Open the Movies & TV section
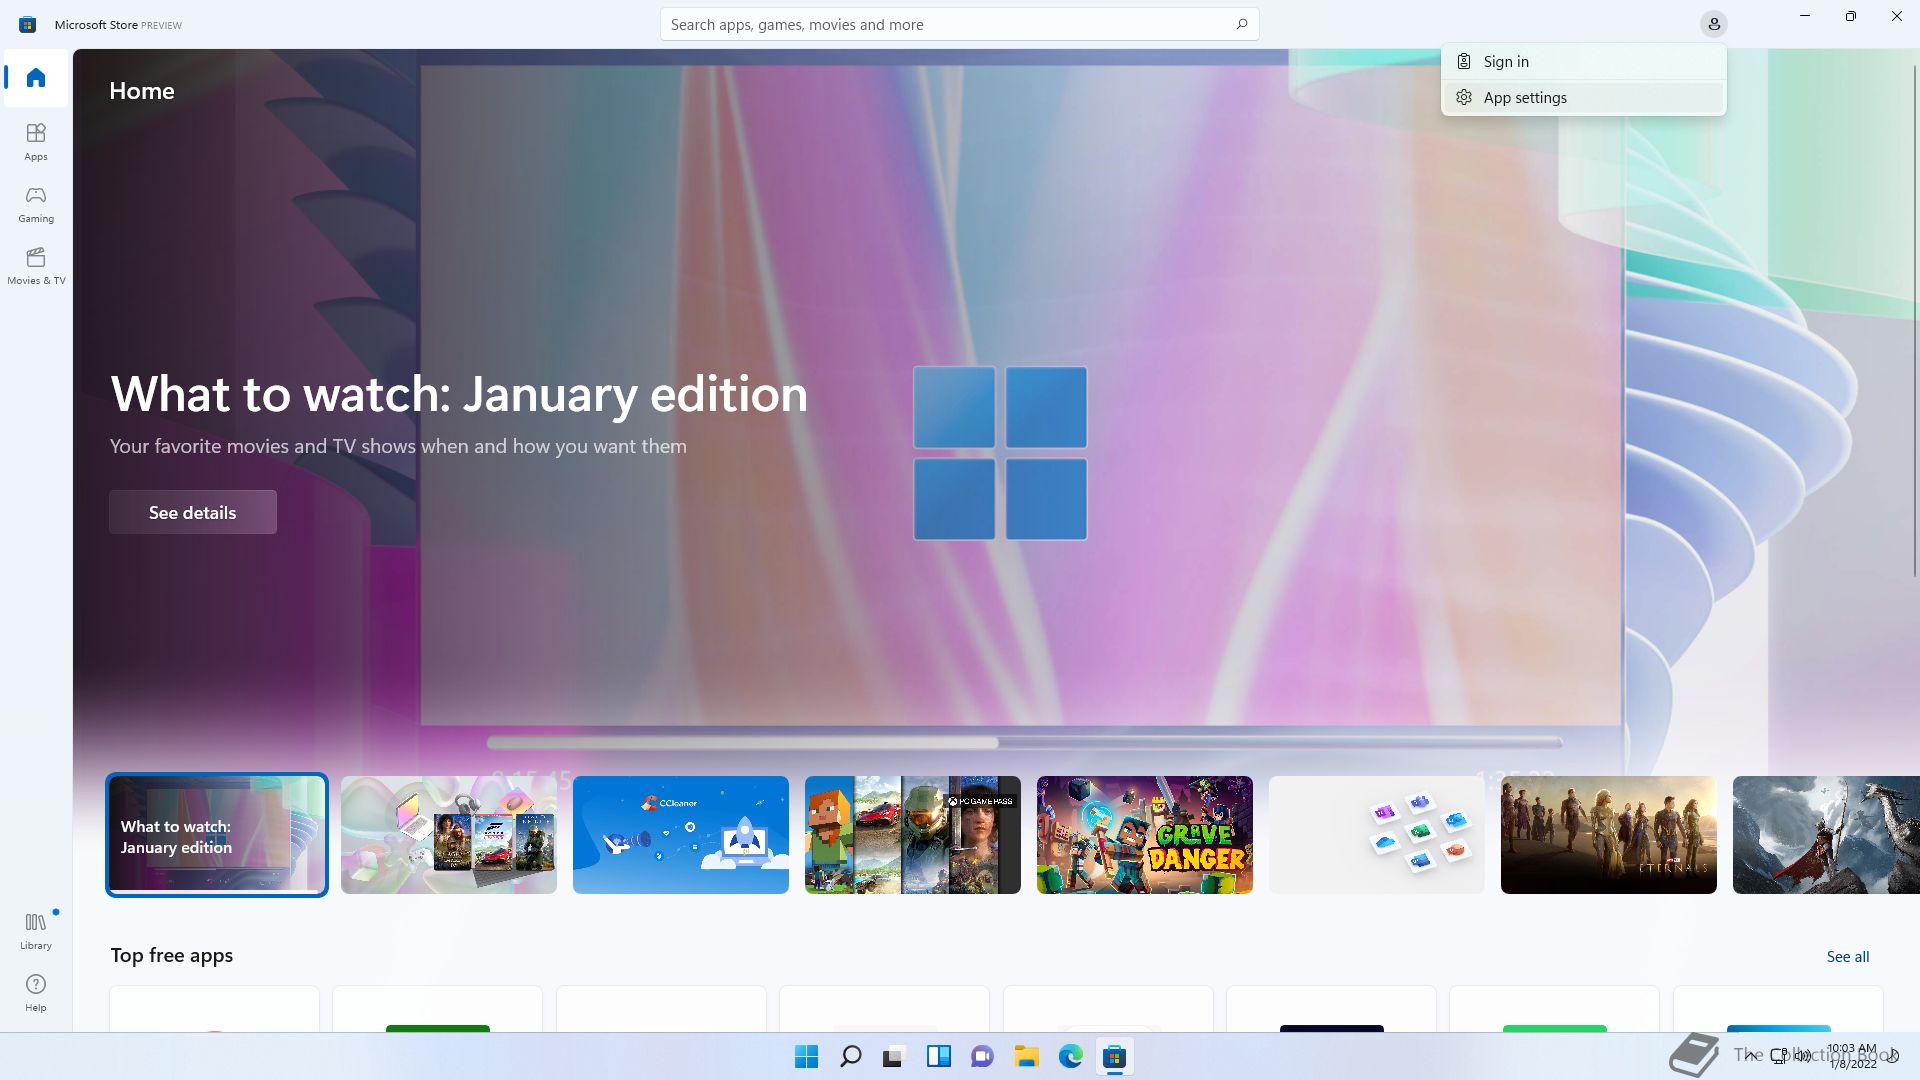Image resolution: width=1920 pixels, height=1080 pixels. pos(36,265)
